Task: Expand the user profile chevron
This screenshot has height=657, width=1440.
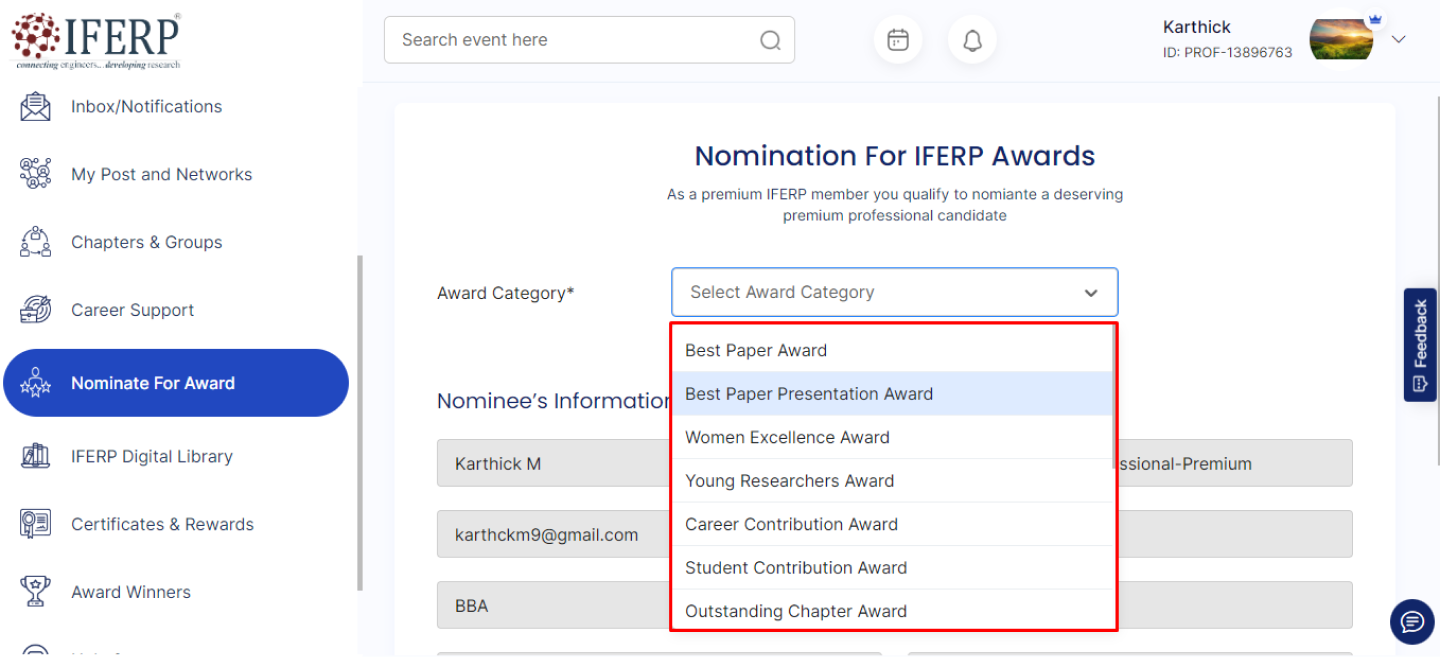Action: pyautogui.click(x=1399, y=40)
